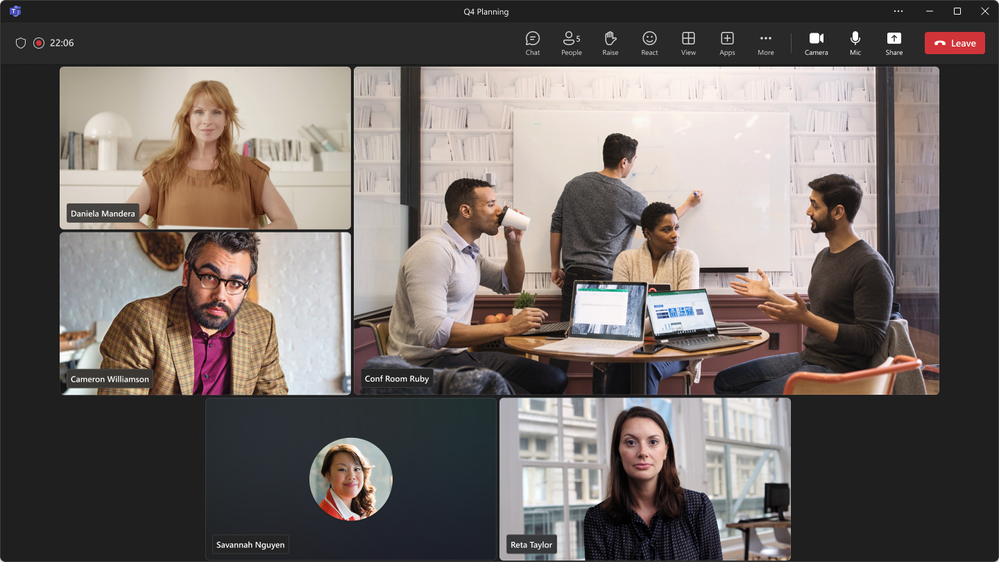Mute the Mic
The image size is (999, 562).
coord(855,42)
